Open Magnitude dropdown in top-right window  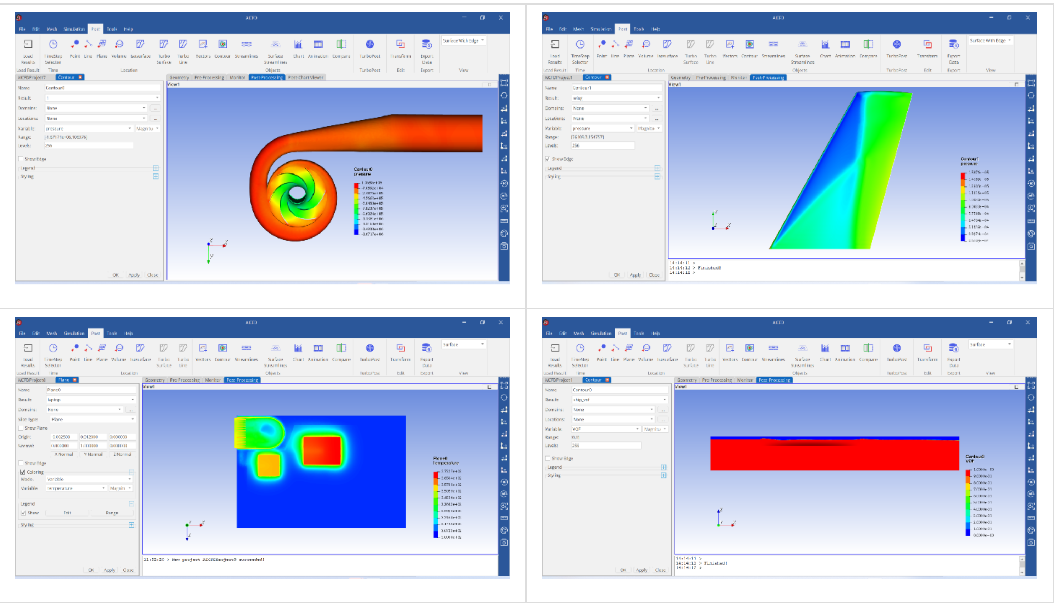pyautogui.click(x=649, y=128)
